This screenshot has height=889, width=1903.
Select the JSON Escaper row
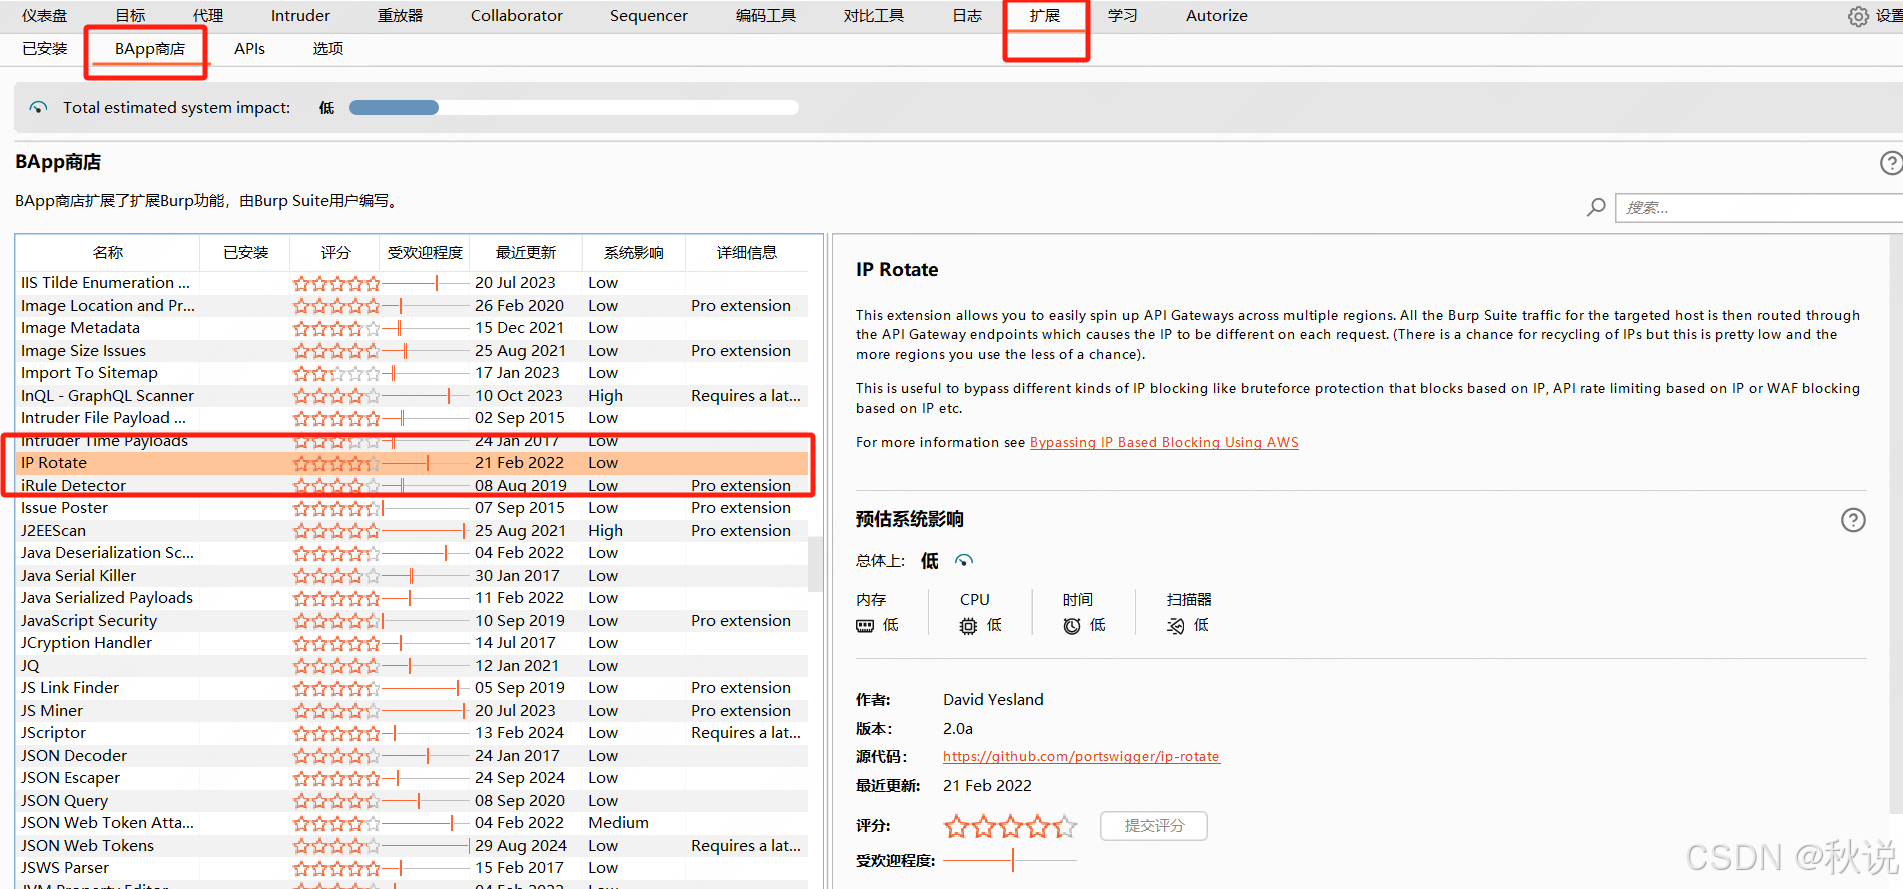(x=412, y=778)
